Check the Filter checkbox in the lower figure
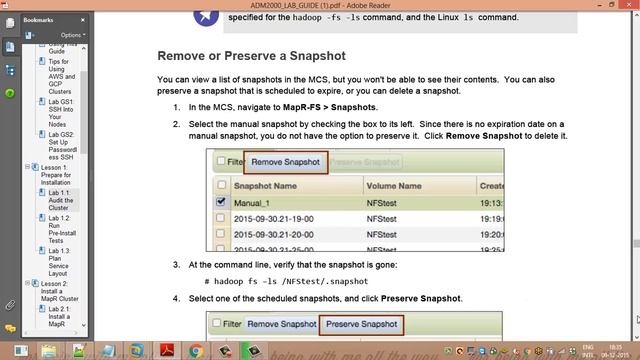640x360 pixels. click(216, 323)
